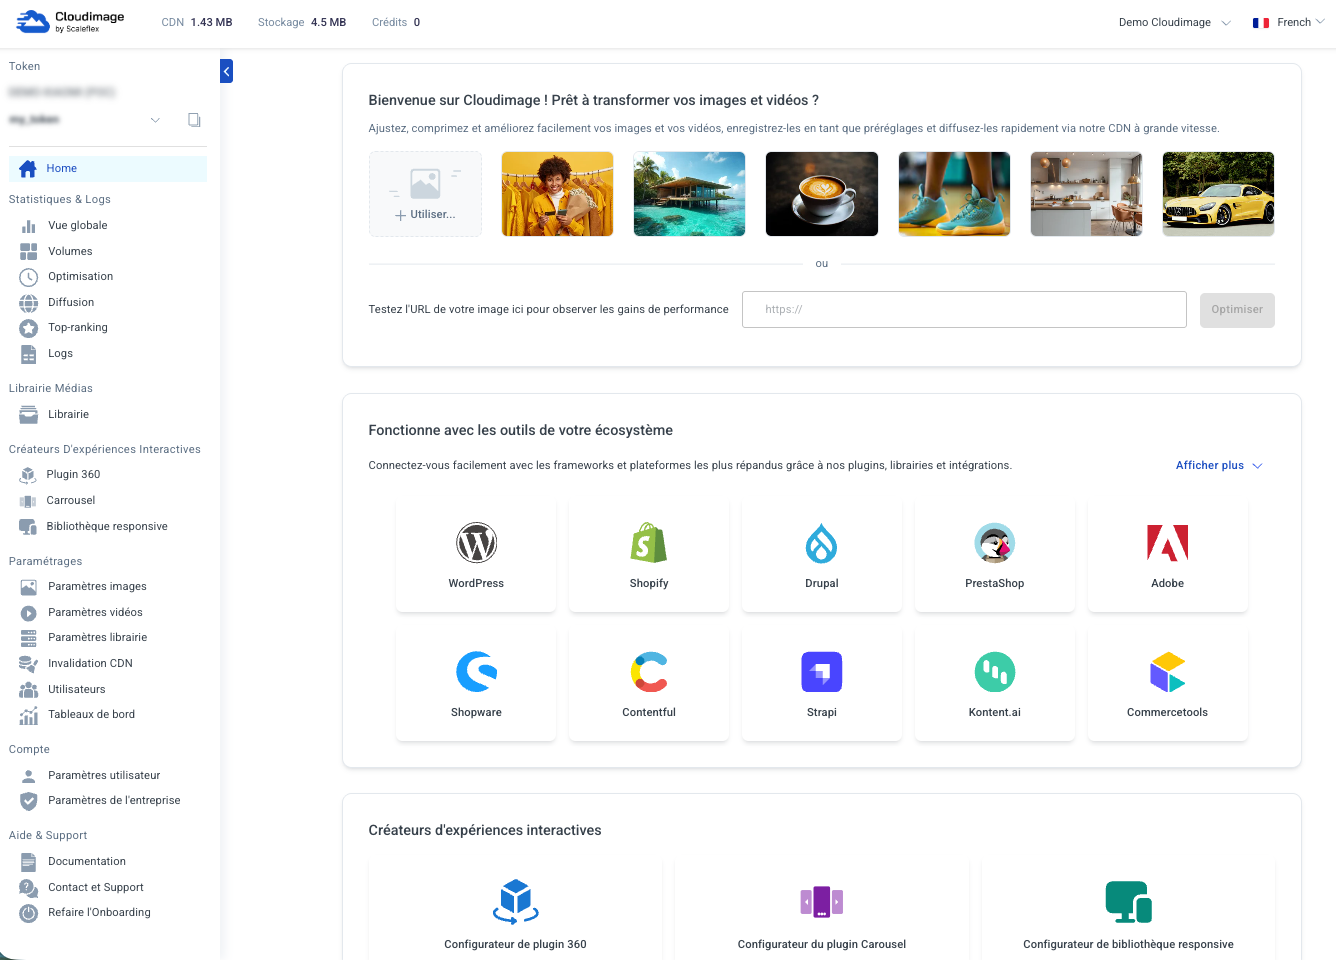Click the Documentation page icon

29,862
